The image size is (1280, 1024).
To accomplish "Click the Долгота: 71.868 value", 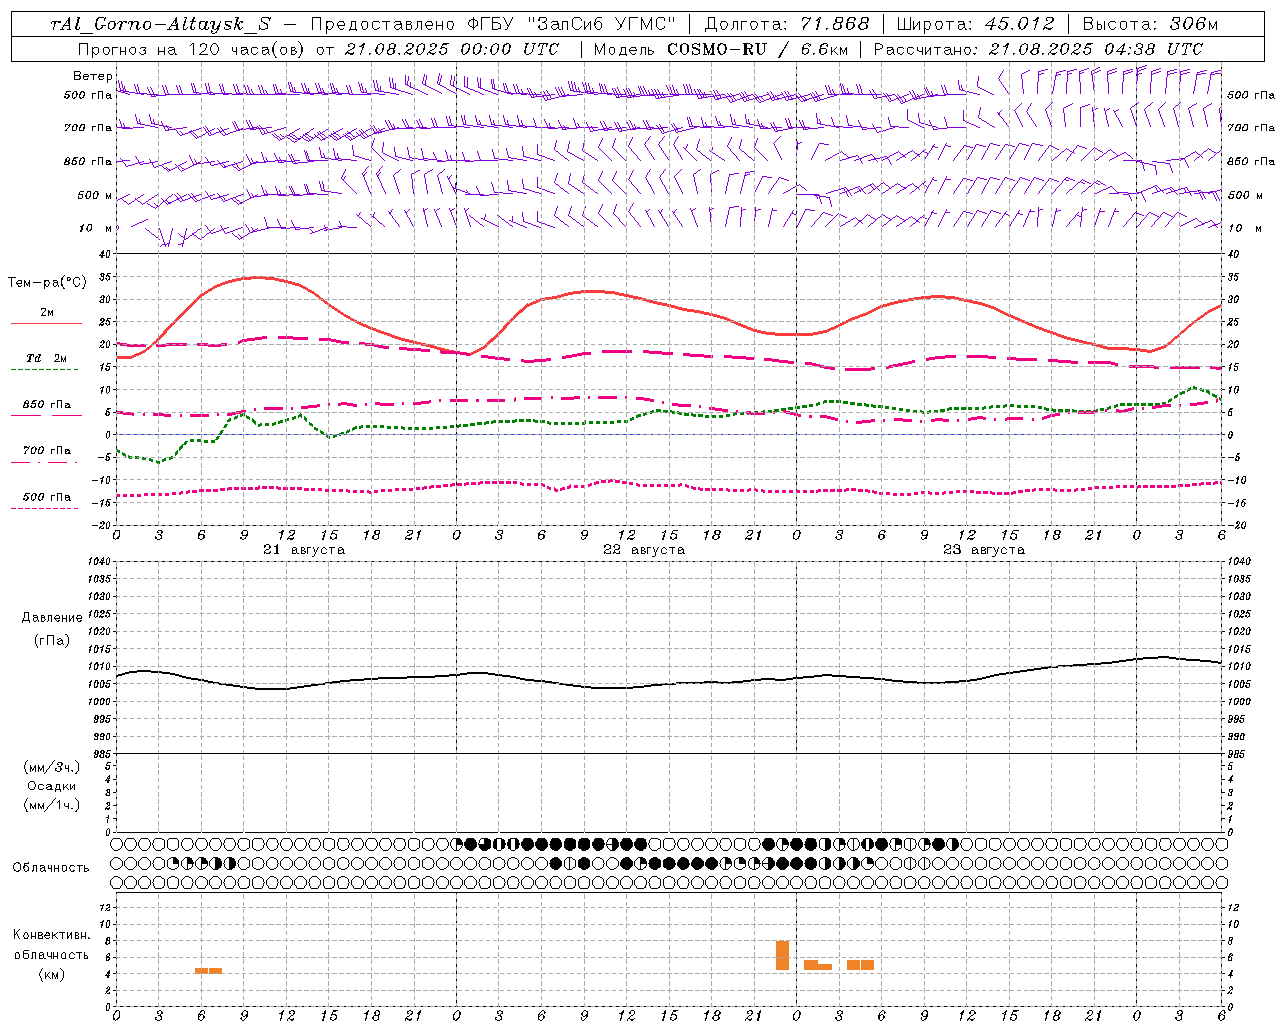I will pos(788,24).
